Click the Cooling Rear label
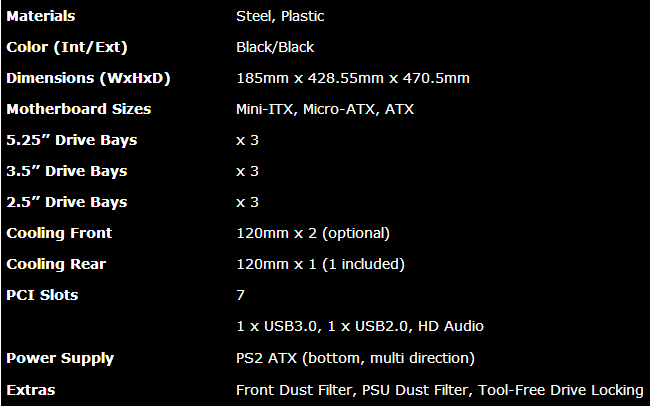This screenshot has width=650, height=406. (x=56, y=264)
